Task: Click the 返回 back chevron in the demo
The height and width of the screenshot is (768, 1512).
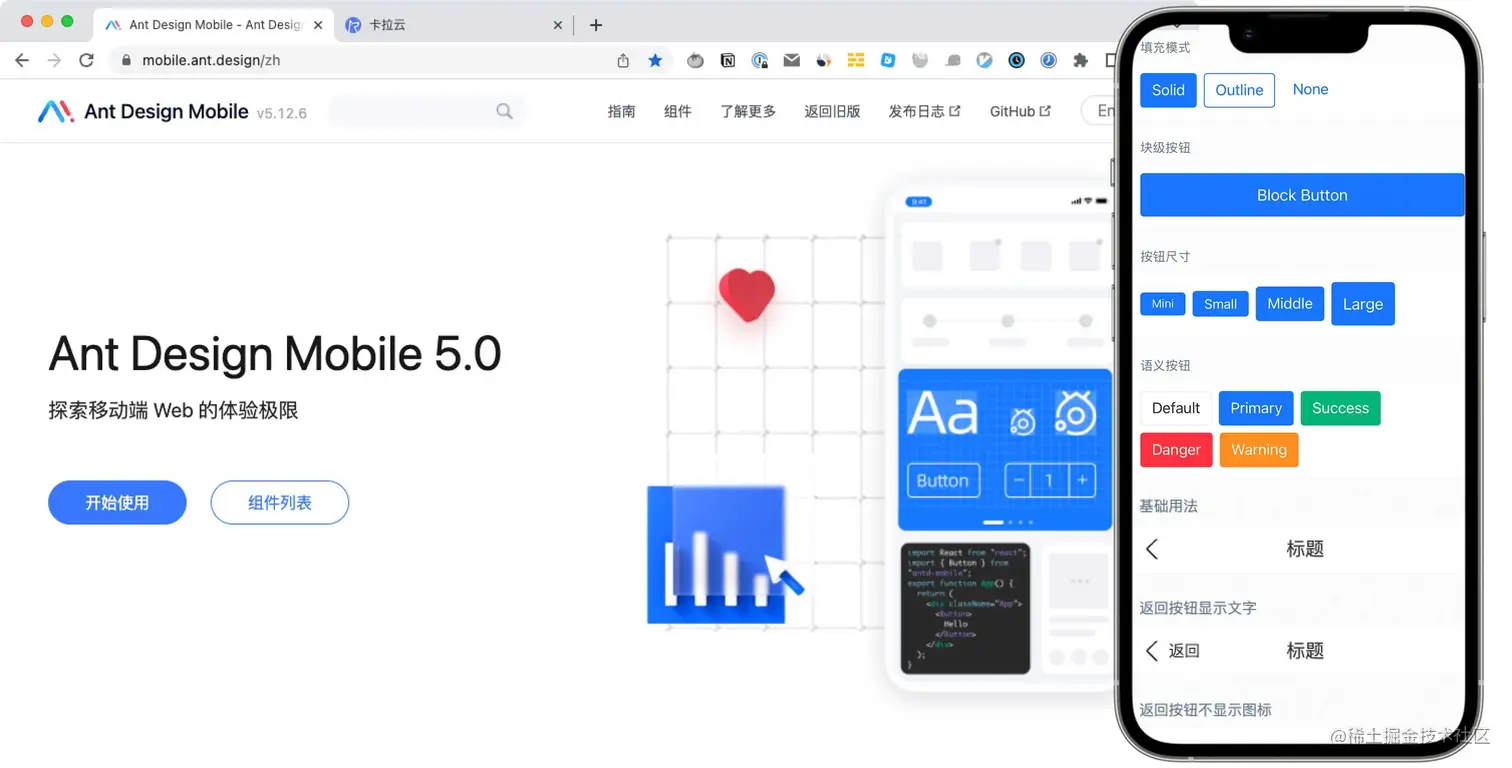Action: coord(1151,650)
